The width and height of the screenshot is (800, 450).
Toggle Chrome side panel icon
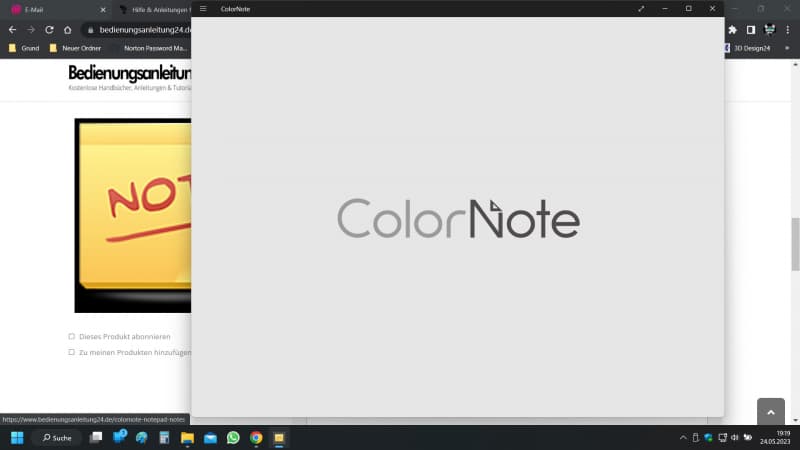coord(751,30)
